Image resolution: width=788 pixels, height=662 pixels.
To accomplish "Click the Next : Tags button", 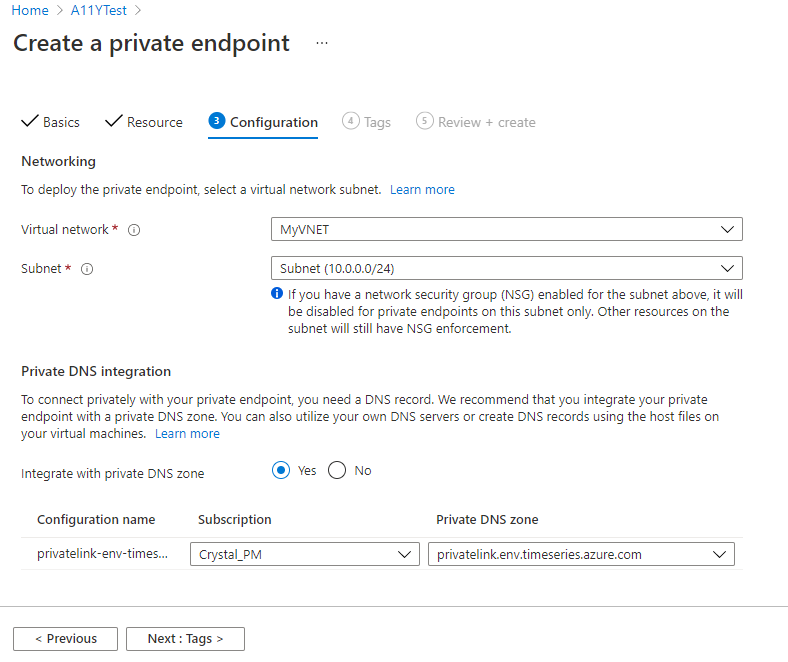I will [185, 639].
